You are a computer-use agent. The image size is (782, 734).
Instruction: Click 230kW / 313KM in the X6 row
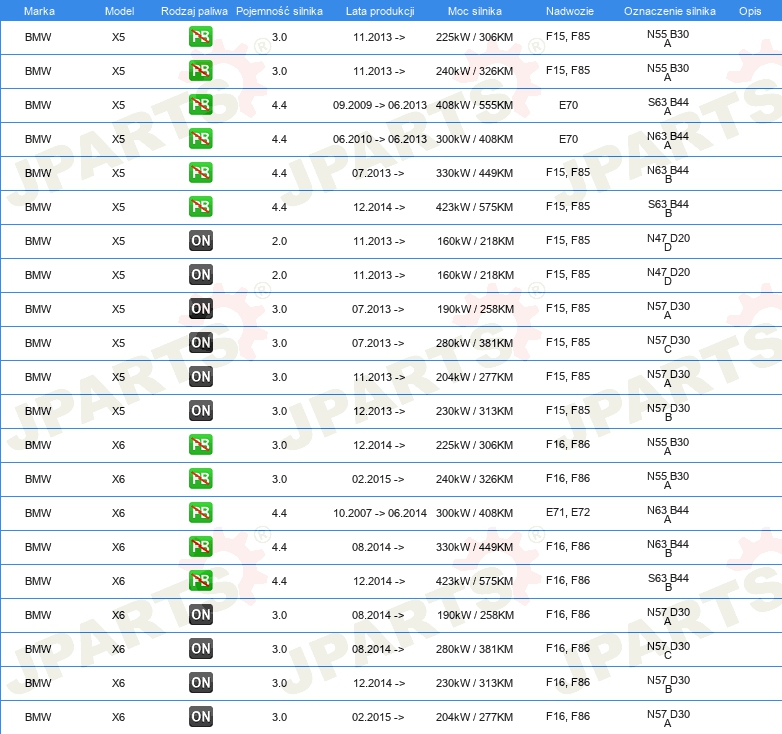tap(474, 683)
